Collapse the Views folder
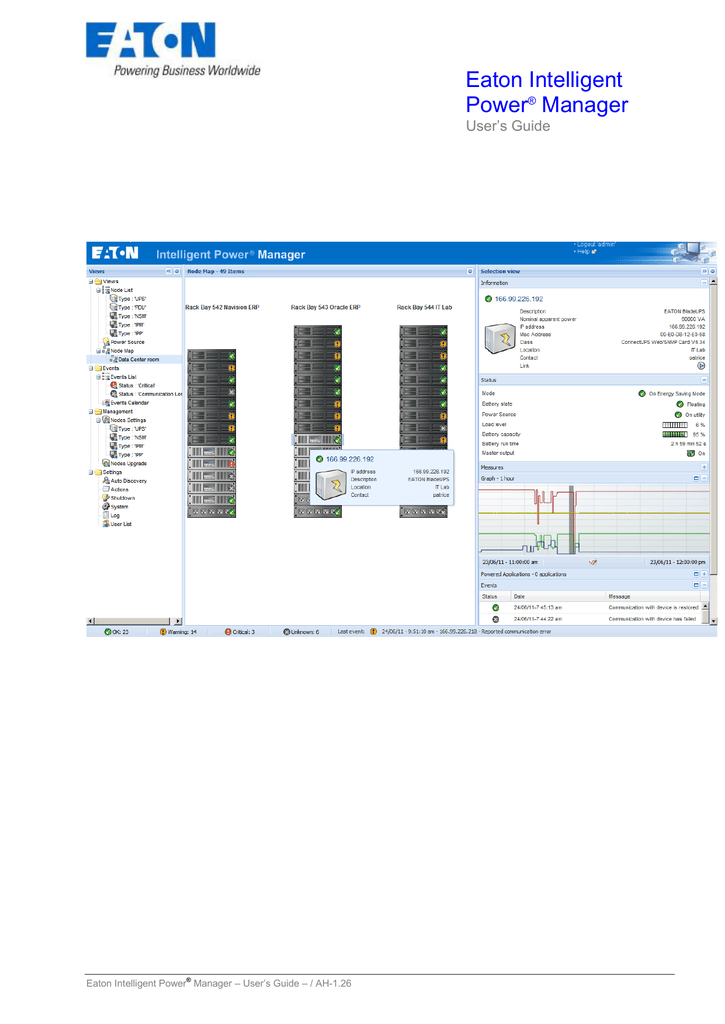 91,281
